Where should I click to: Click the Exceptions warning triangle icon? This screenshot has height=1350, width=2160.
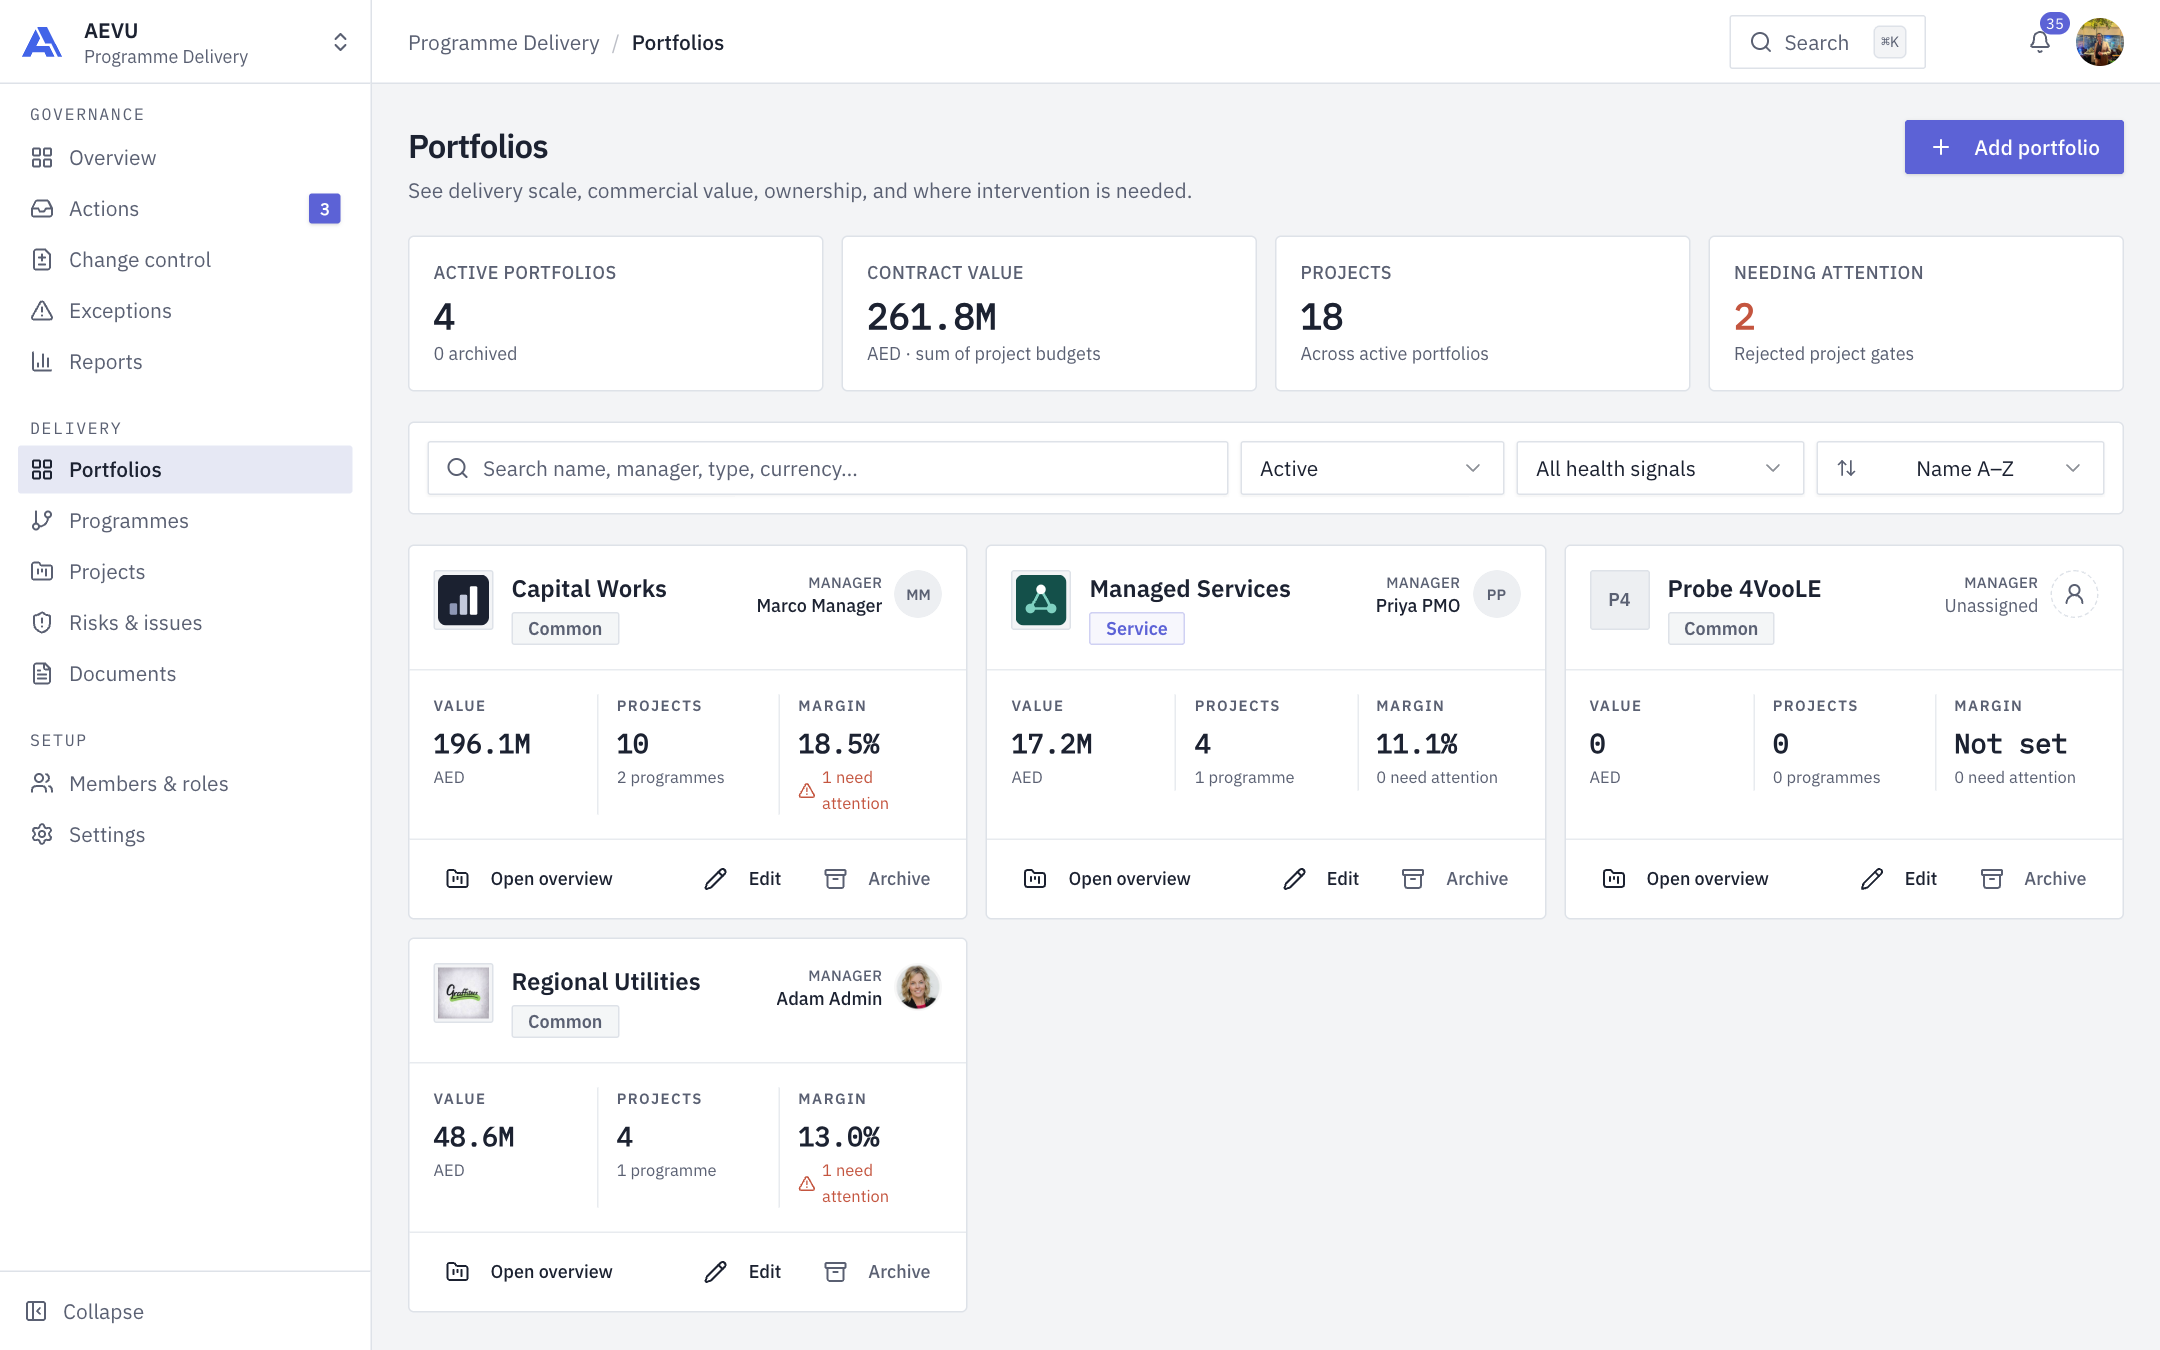tap(42, 311)
